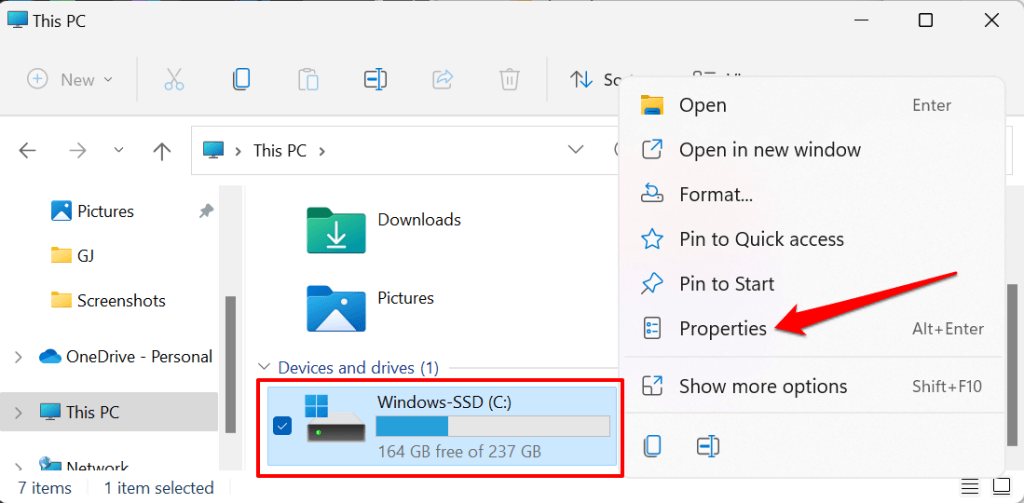Screen dimensions: 1024x503
Task: Expand OneDrive - Personal in sidebar
Action: click(19, 357)
